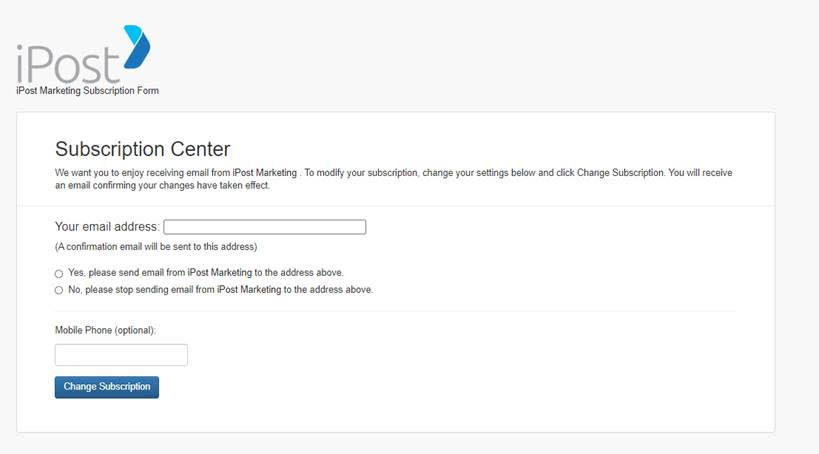Click the Change Subscription button
This screenshot has height=454, width=819.
pos(107,387)
